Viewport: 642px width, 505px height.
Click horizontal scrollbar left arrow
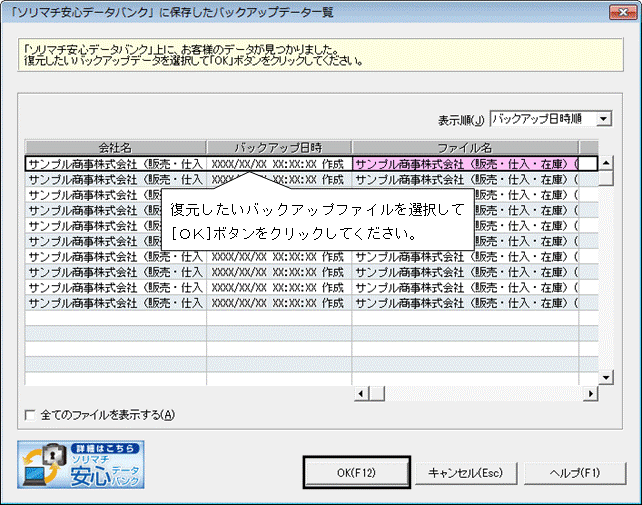pyautogui.click(x=361, y=394)
